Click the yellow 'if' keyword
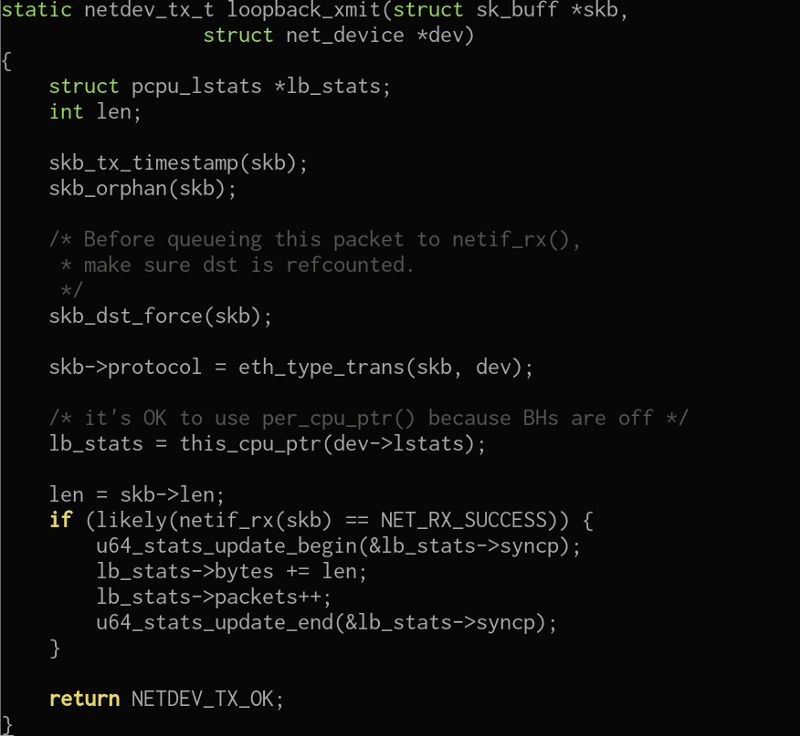800x736 pixels. [61, 520]
